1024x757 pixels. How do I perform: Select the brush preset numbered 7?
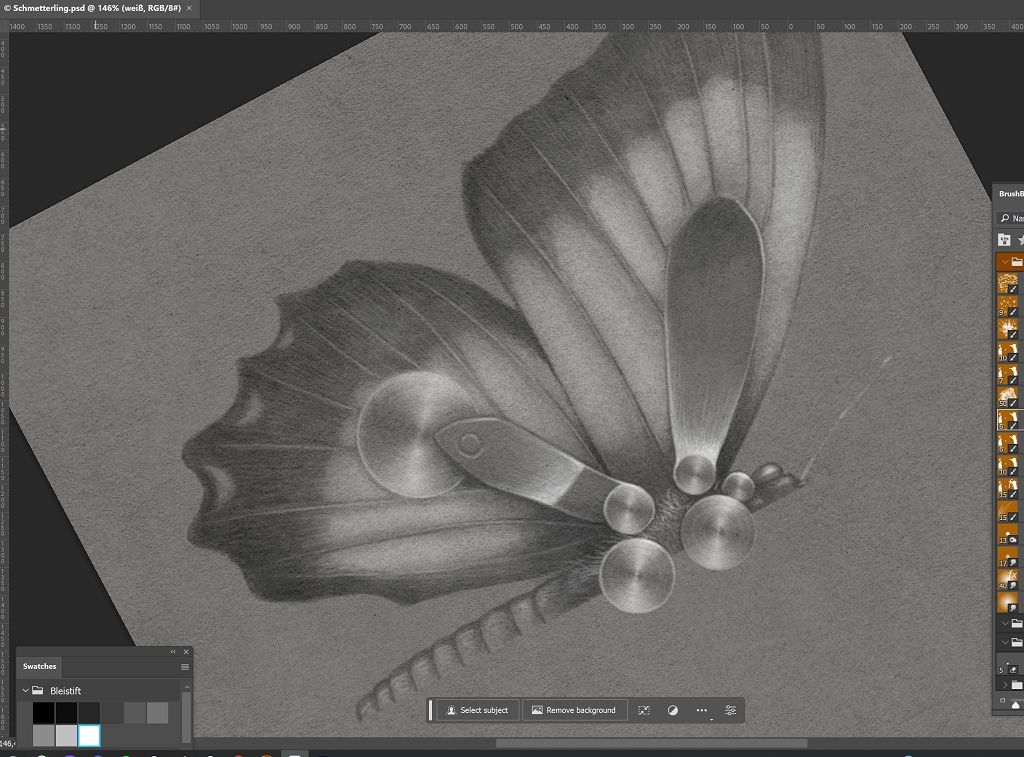tap(1008, 374)
